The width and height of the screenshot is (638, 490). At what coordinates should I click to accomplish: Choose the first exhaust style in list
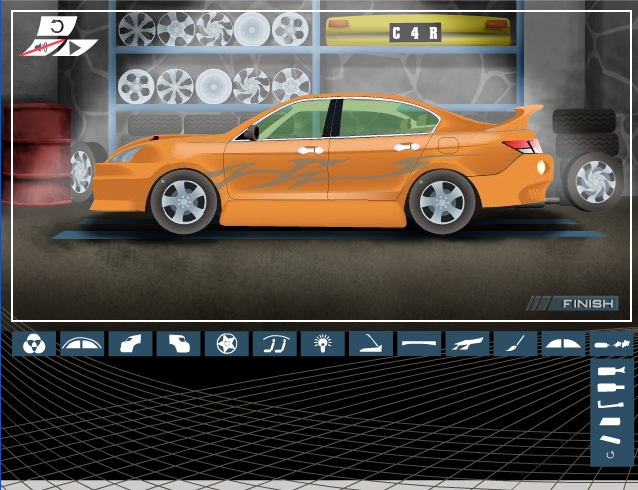click(x=611, y=372)
